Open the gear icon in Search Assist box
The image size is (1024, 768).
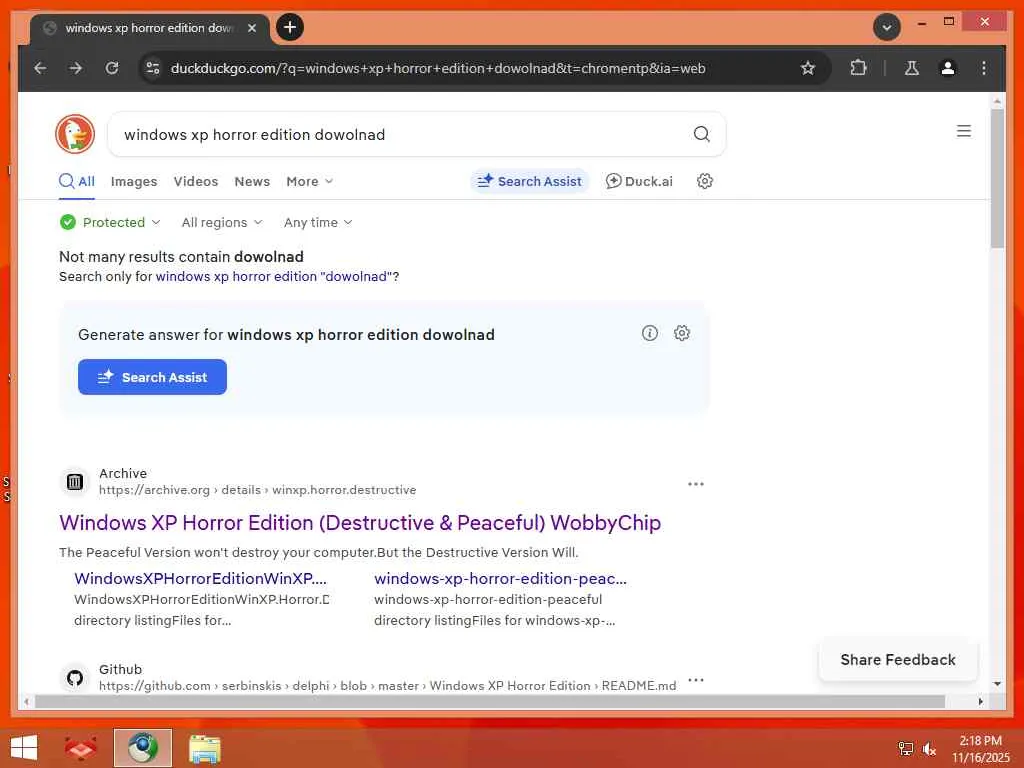pos(682,333)
